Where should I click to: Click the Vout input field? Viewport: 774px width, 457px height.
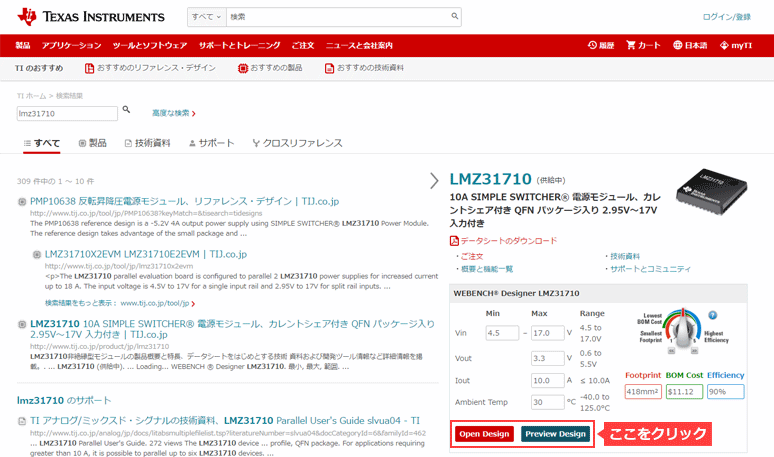[x=547, y=358]
